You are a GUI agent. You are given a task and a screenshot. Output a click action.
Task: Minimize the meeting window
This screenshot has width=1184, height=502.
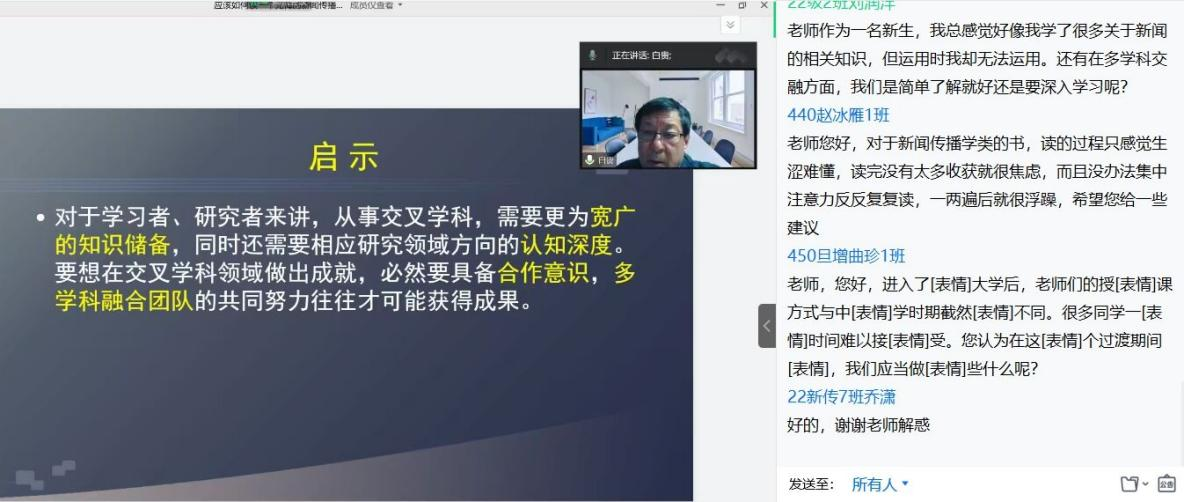720,5
